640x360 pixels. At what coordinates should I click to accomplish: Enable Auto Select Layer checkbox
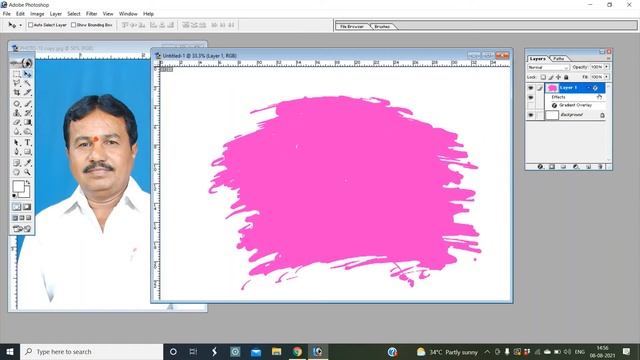31,25
